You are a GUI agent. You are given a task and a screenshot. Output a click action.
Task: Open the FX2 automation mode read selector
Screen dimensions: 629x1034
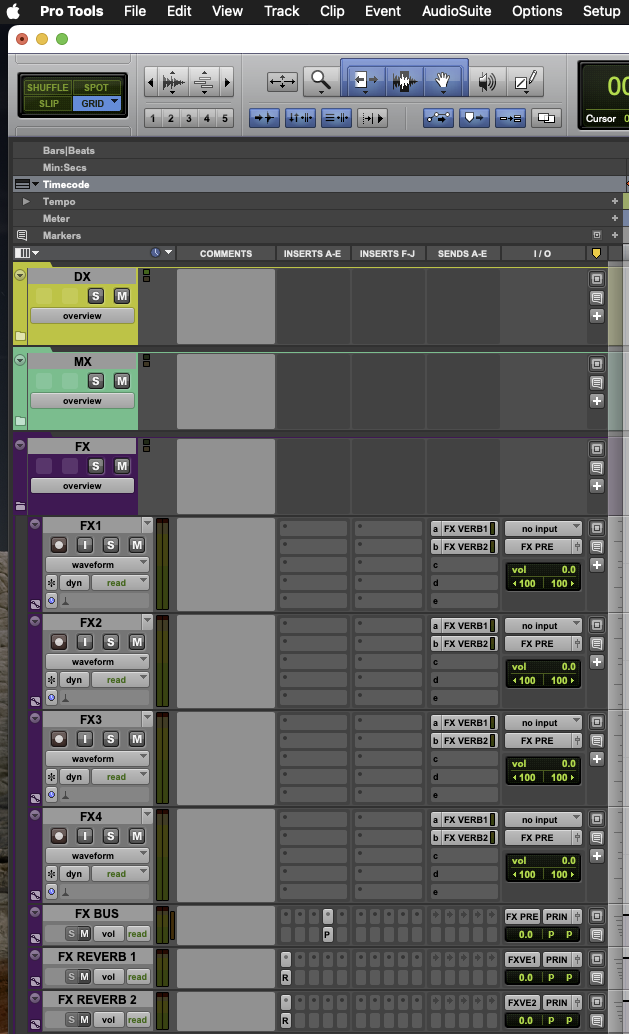pos(120,680)
